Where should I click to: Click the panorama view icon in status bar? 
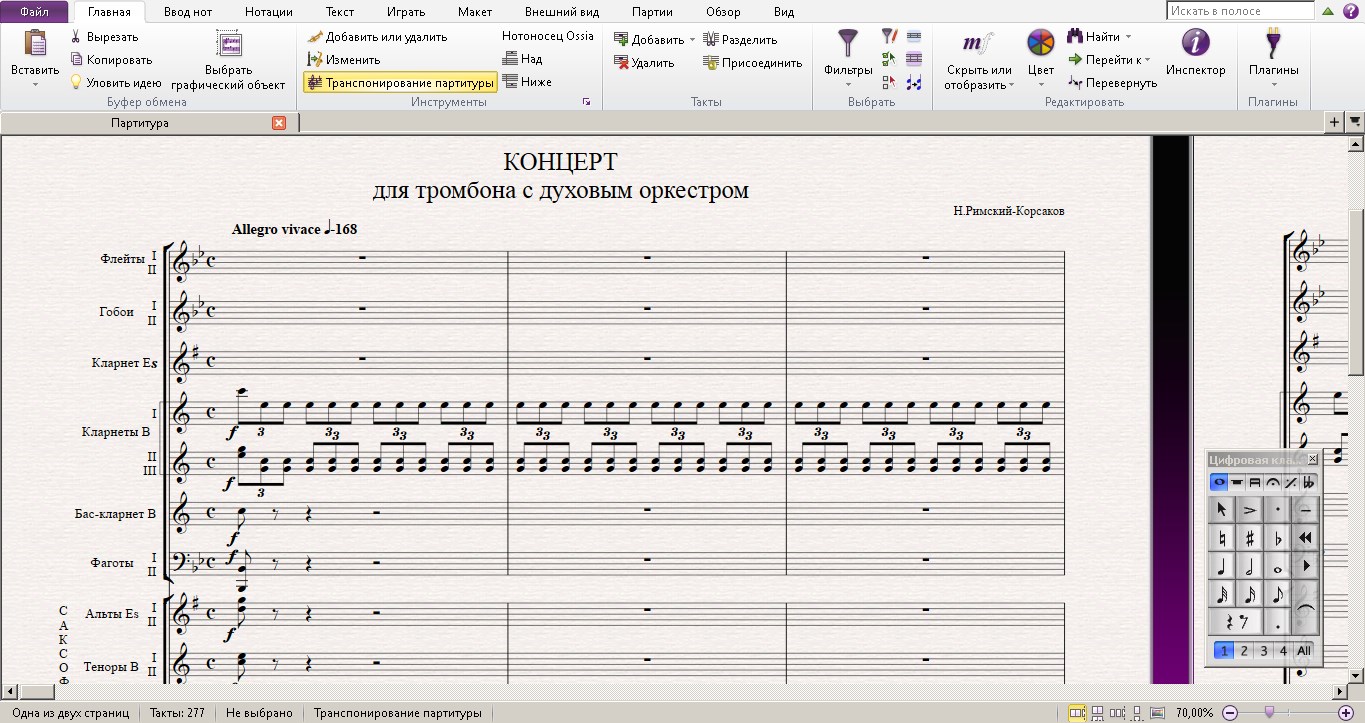point(1156,713)
